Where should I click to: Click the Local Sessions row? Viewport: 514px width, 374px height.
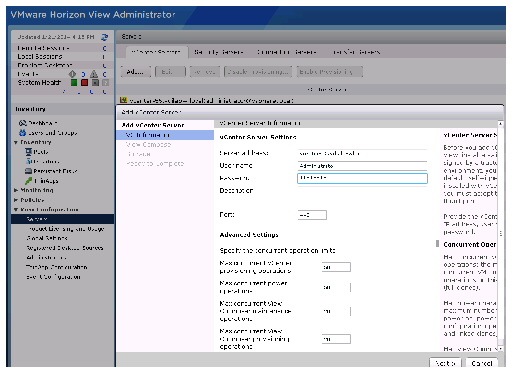click(x=63, y=56)
